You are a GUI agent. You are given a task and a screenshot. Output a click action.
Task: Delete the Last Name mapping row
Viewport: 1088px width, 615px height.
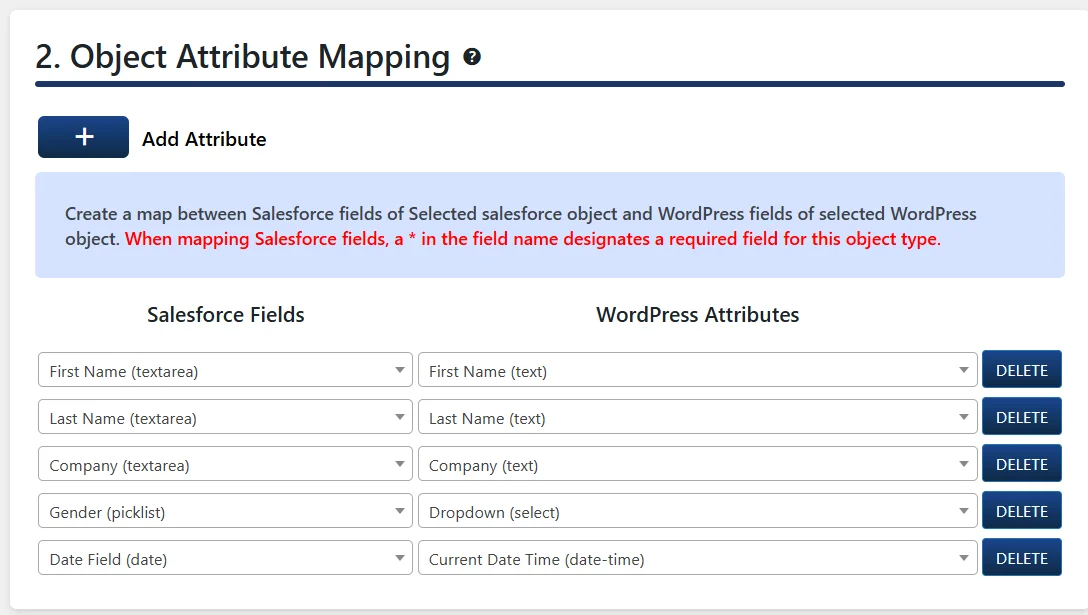point(1021,416)
